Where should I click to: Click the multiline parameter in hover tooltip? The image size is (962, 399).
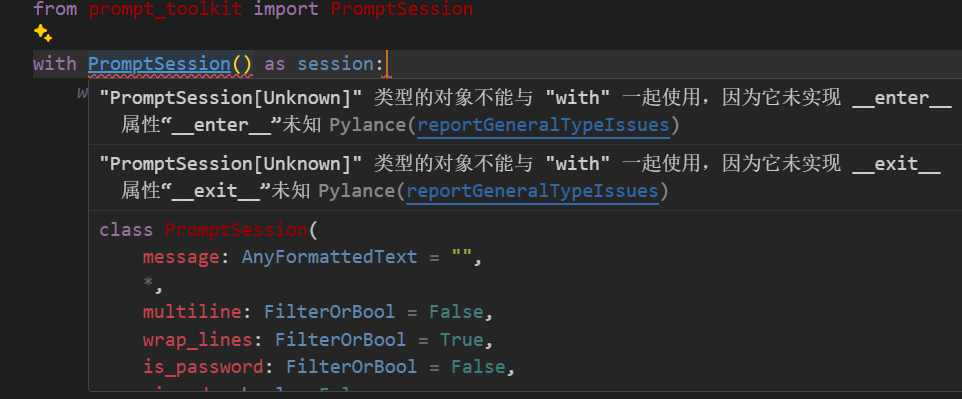(192, 312)
